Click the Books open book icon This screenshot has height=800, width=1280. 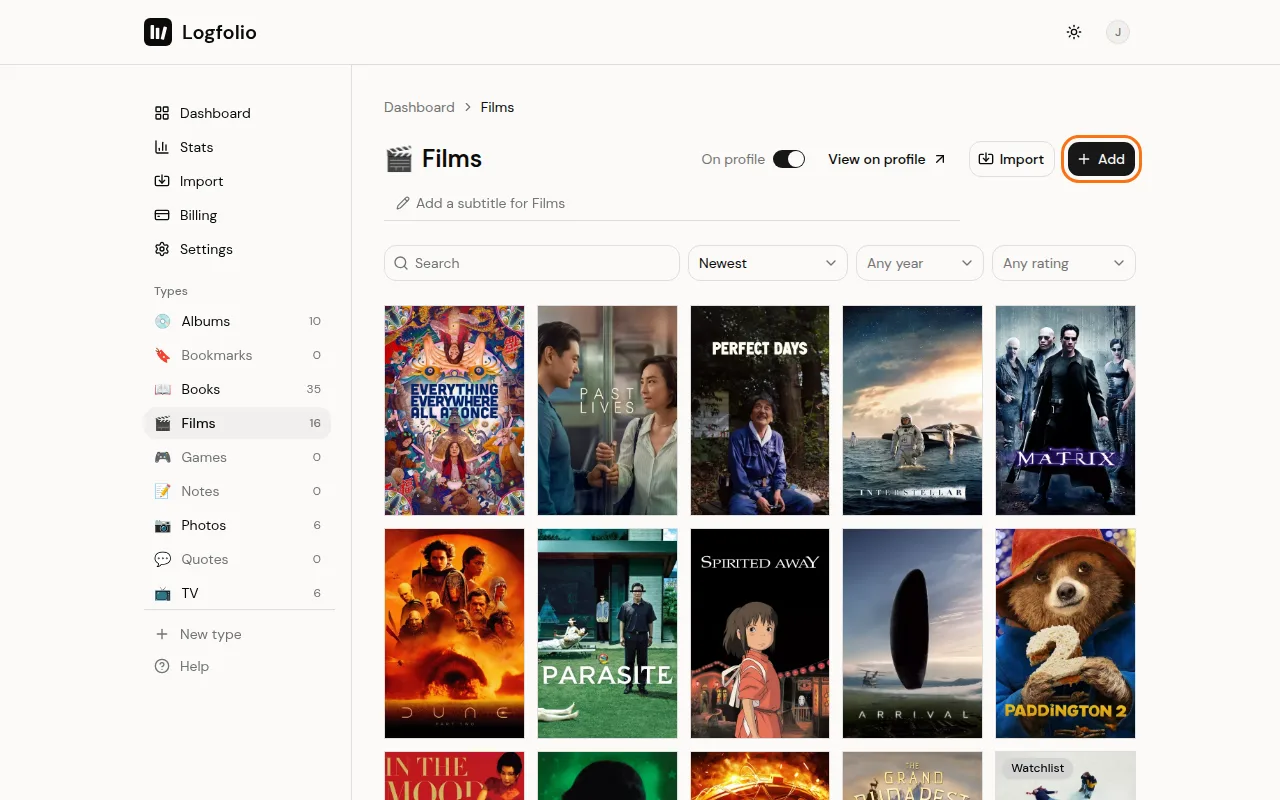point(162,389)
